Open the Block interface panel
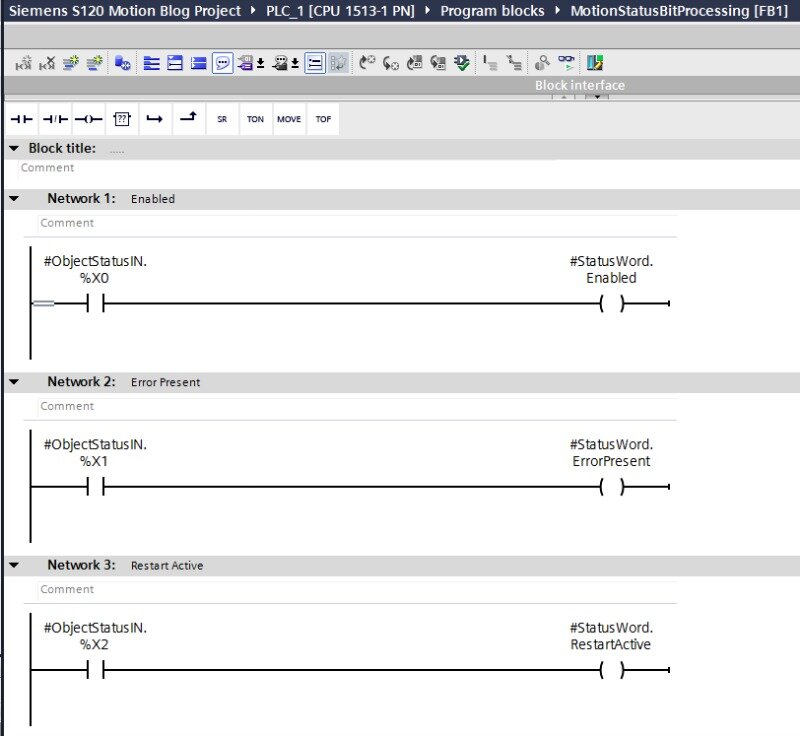 click(579, 85)
